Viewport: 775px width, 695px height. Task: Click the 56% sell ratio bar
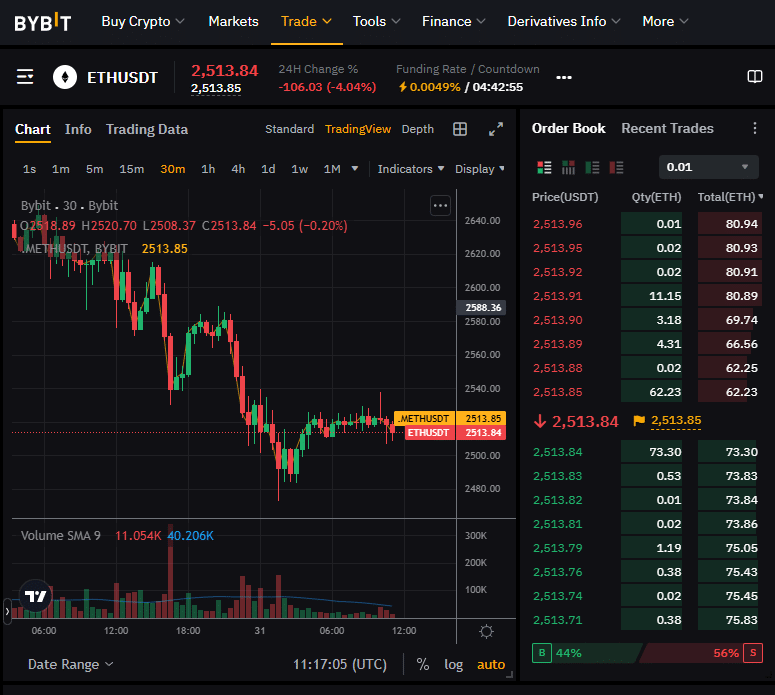[x=692, y=653]
